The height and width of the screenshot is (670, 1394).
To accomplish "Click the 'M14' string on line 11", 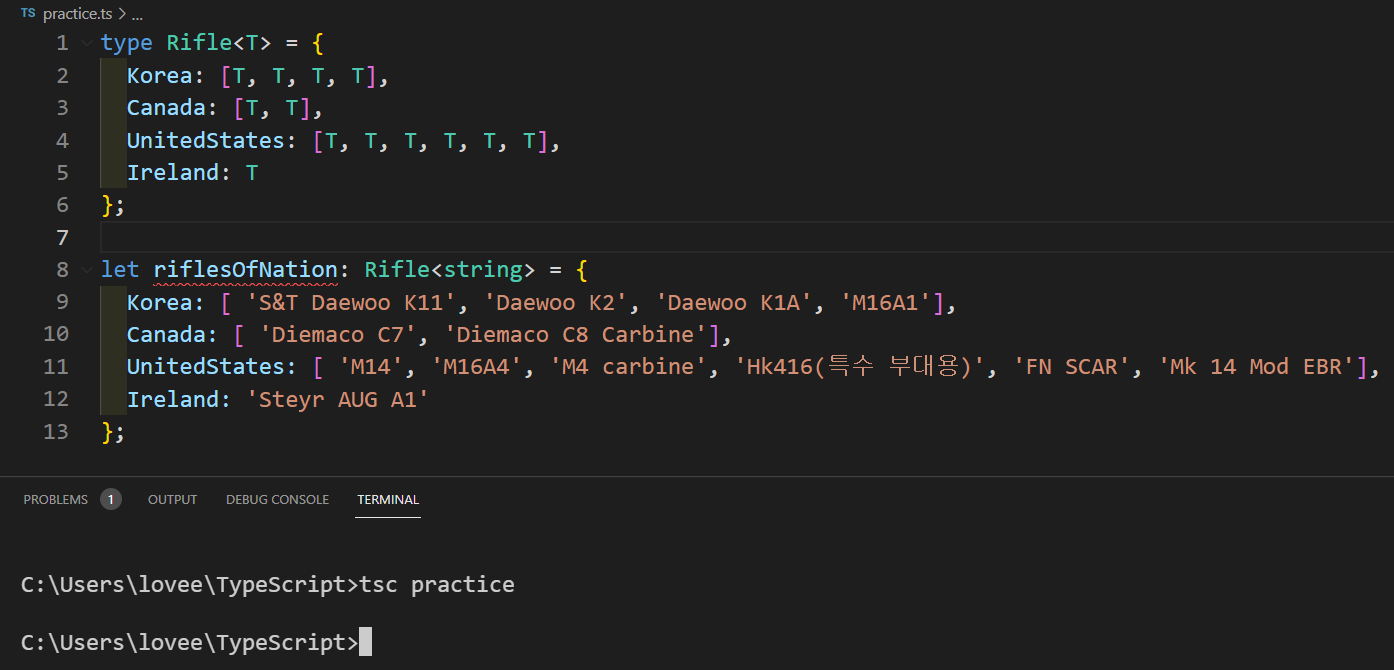I will point(370,367).
